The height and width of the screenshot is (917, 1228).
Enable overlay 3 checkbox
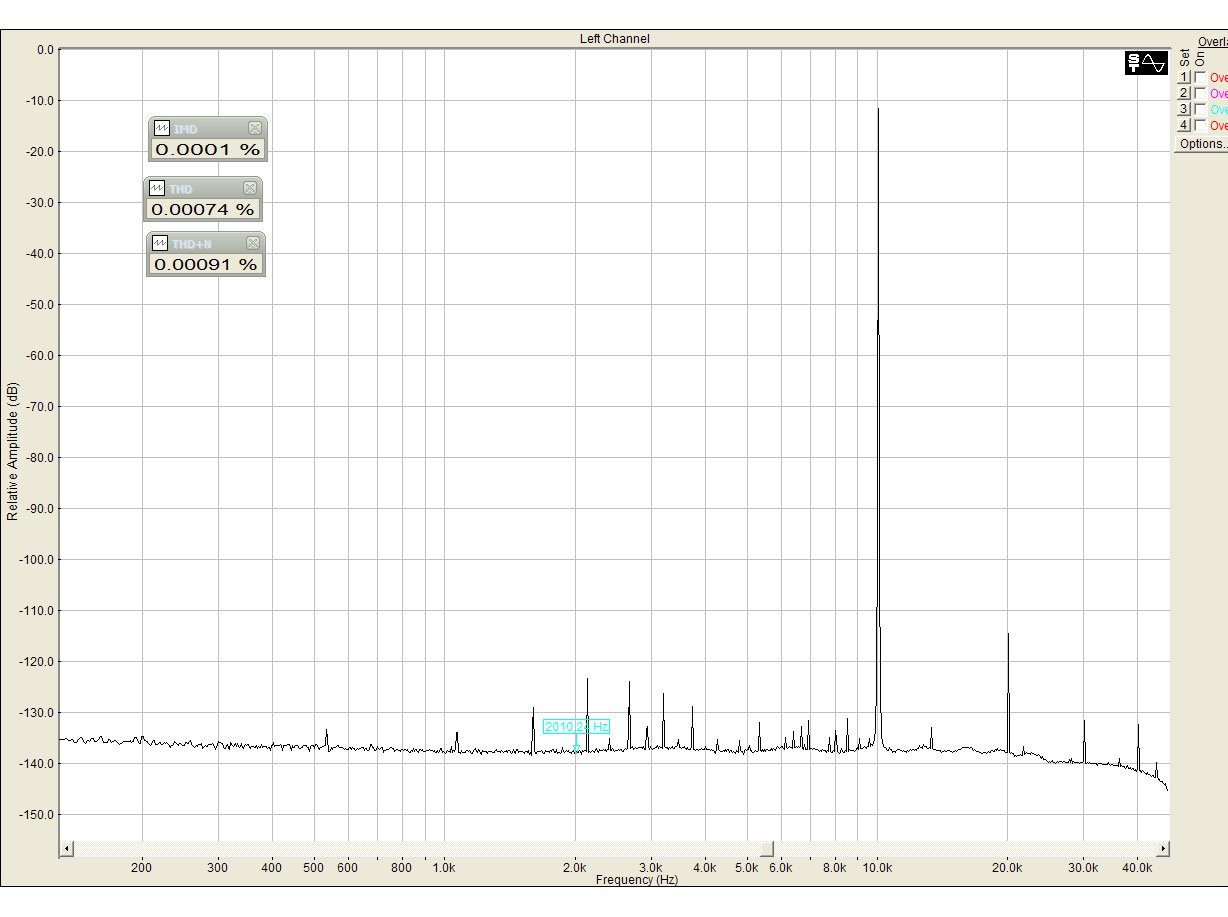pos(1200,109)
